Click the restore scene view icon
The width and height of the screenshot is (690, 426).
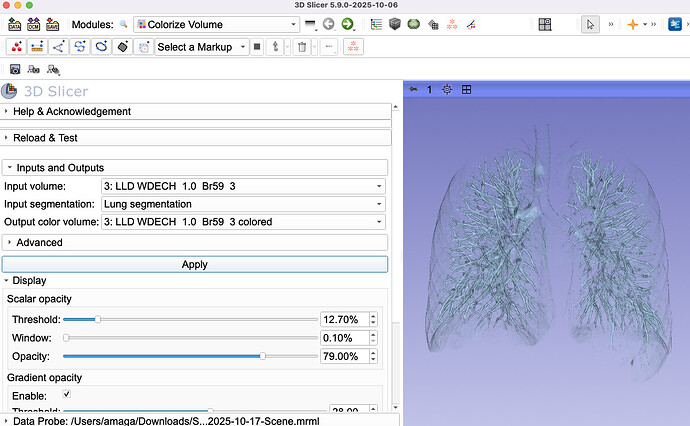53,70
